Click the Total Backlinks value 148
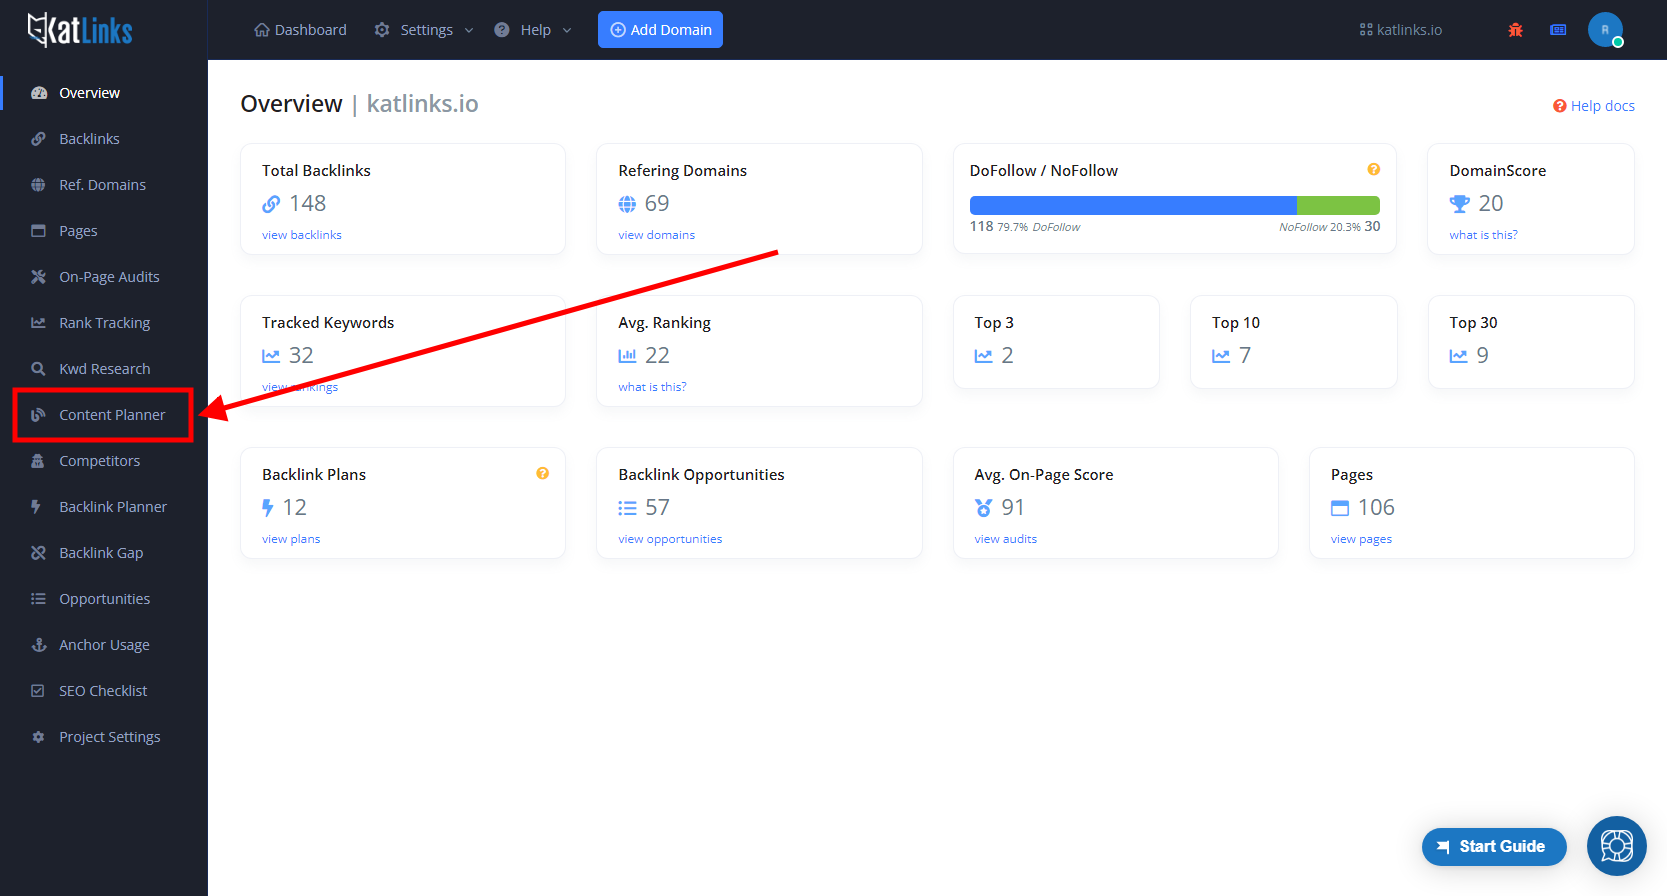 (308, 204)
